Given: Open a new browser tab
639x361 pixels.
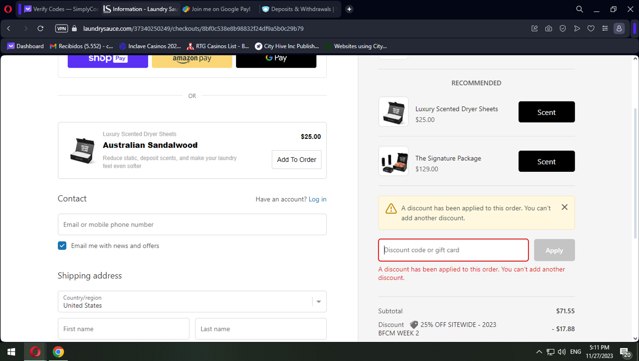Looking at the screenshot, I should click(x=349, y=9).
